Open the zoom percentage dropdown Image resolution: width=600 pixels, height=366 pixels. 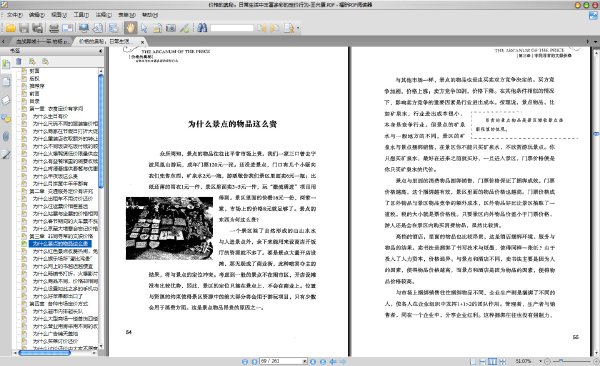click(x=540, y=361)
